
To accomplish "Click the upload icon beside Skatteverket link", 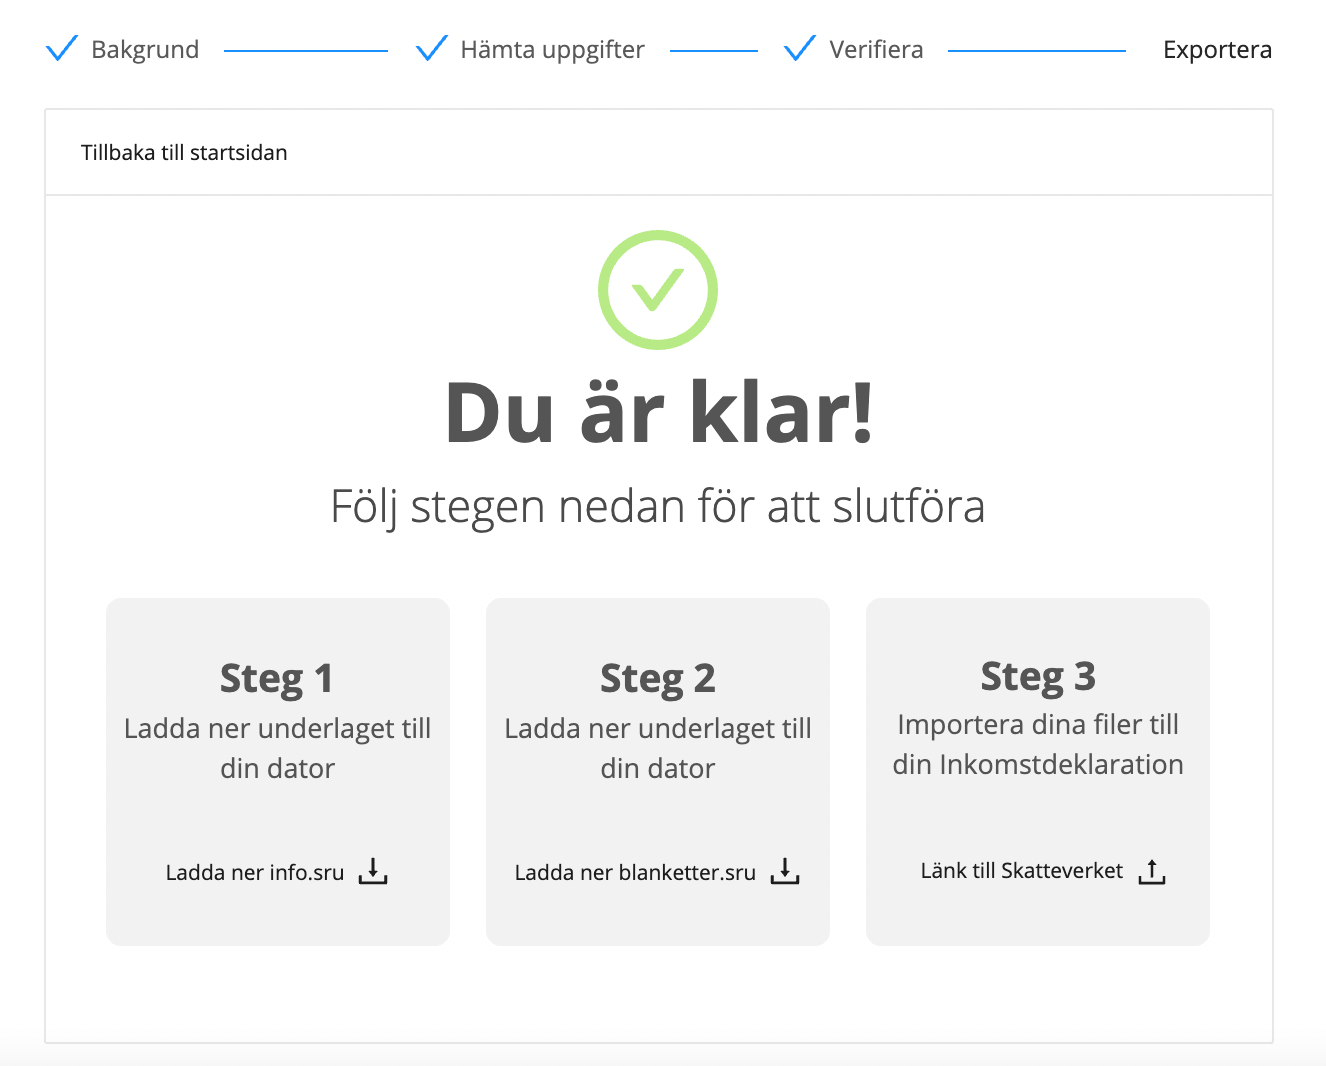I will 1152,871.
